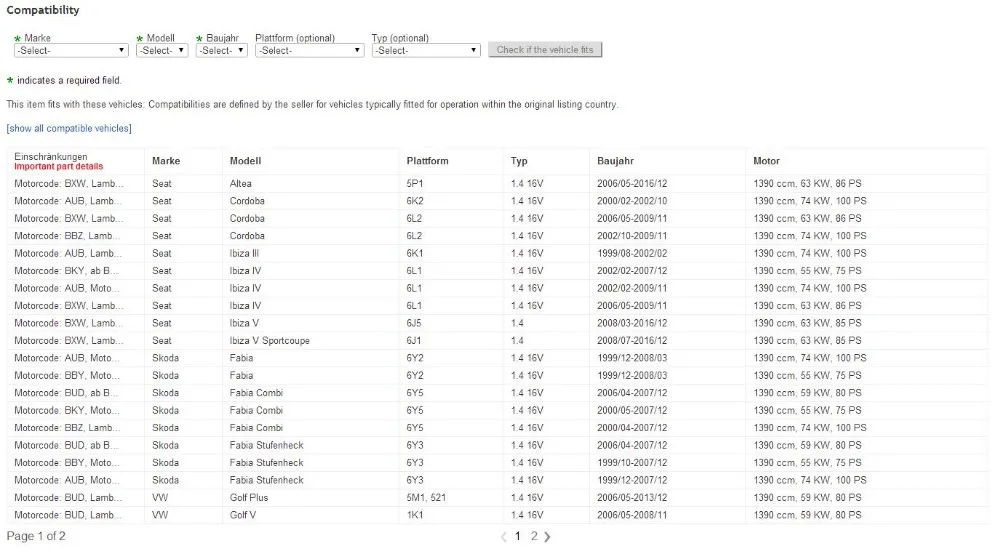Select the Golf Plus model cell
Viewport: 1000px width, 554px height.
(249, 498)
